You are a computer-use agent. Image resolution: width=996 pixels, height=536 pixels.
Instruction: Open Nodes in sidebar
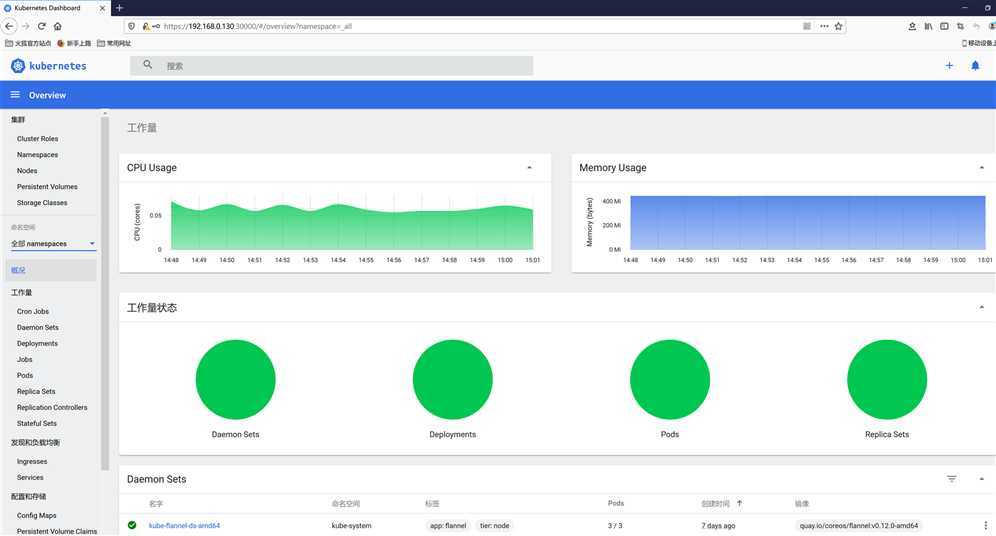(x=27, y=170)
